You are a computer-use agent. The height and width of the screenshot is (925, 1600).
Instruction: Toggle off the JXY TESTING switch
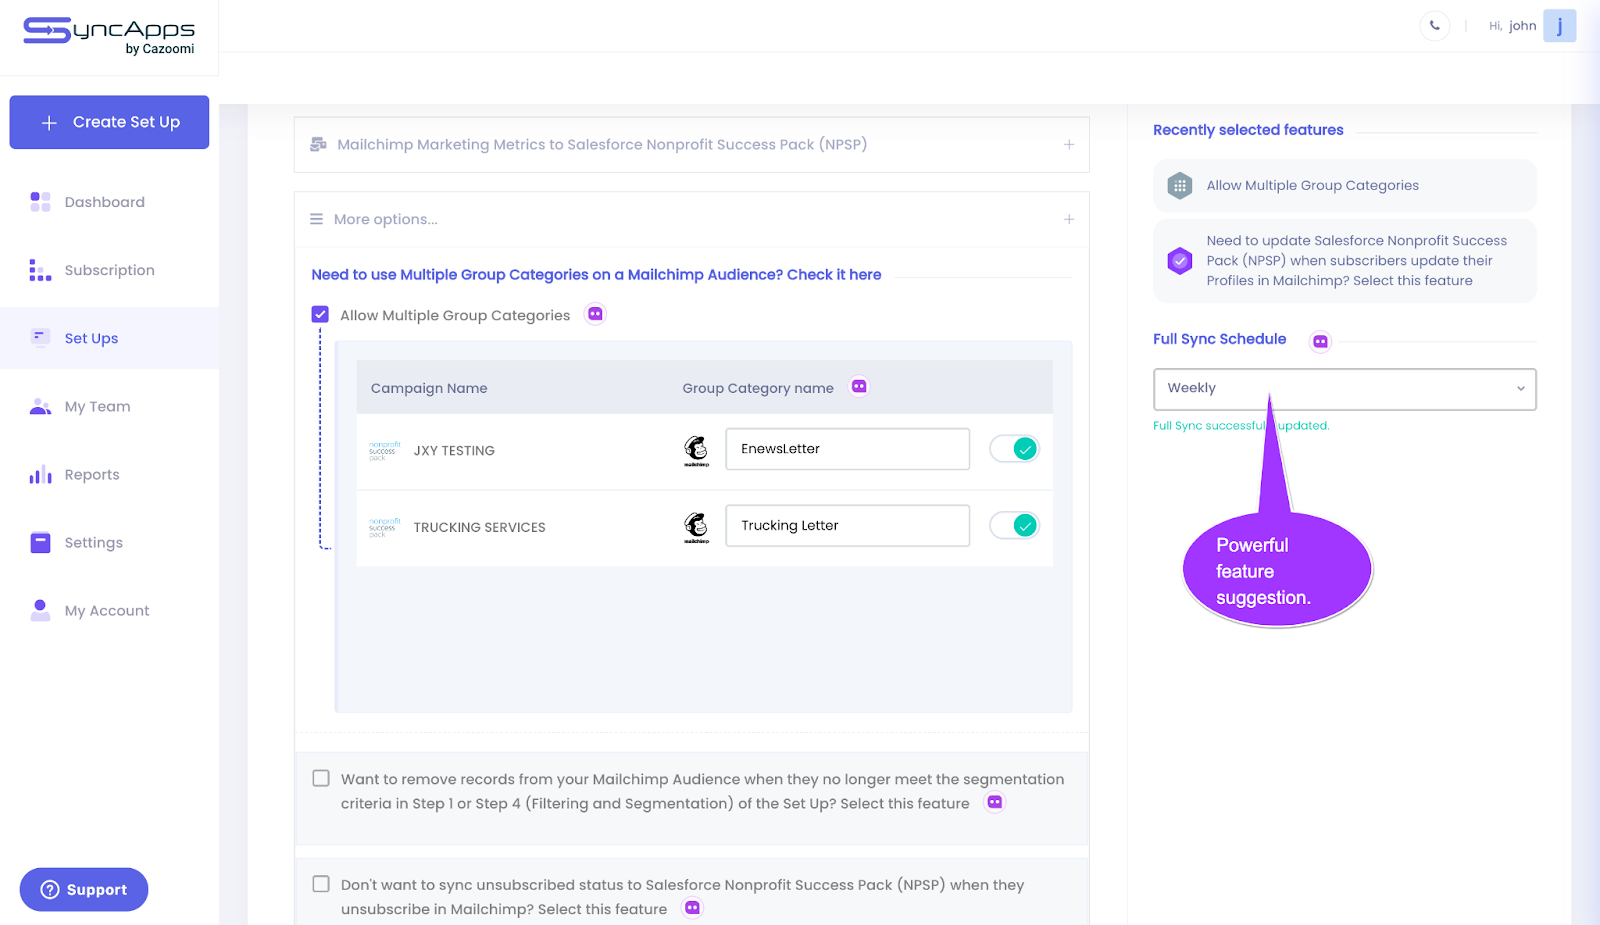tap(1014, 449)
